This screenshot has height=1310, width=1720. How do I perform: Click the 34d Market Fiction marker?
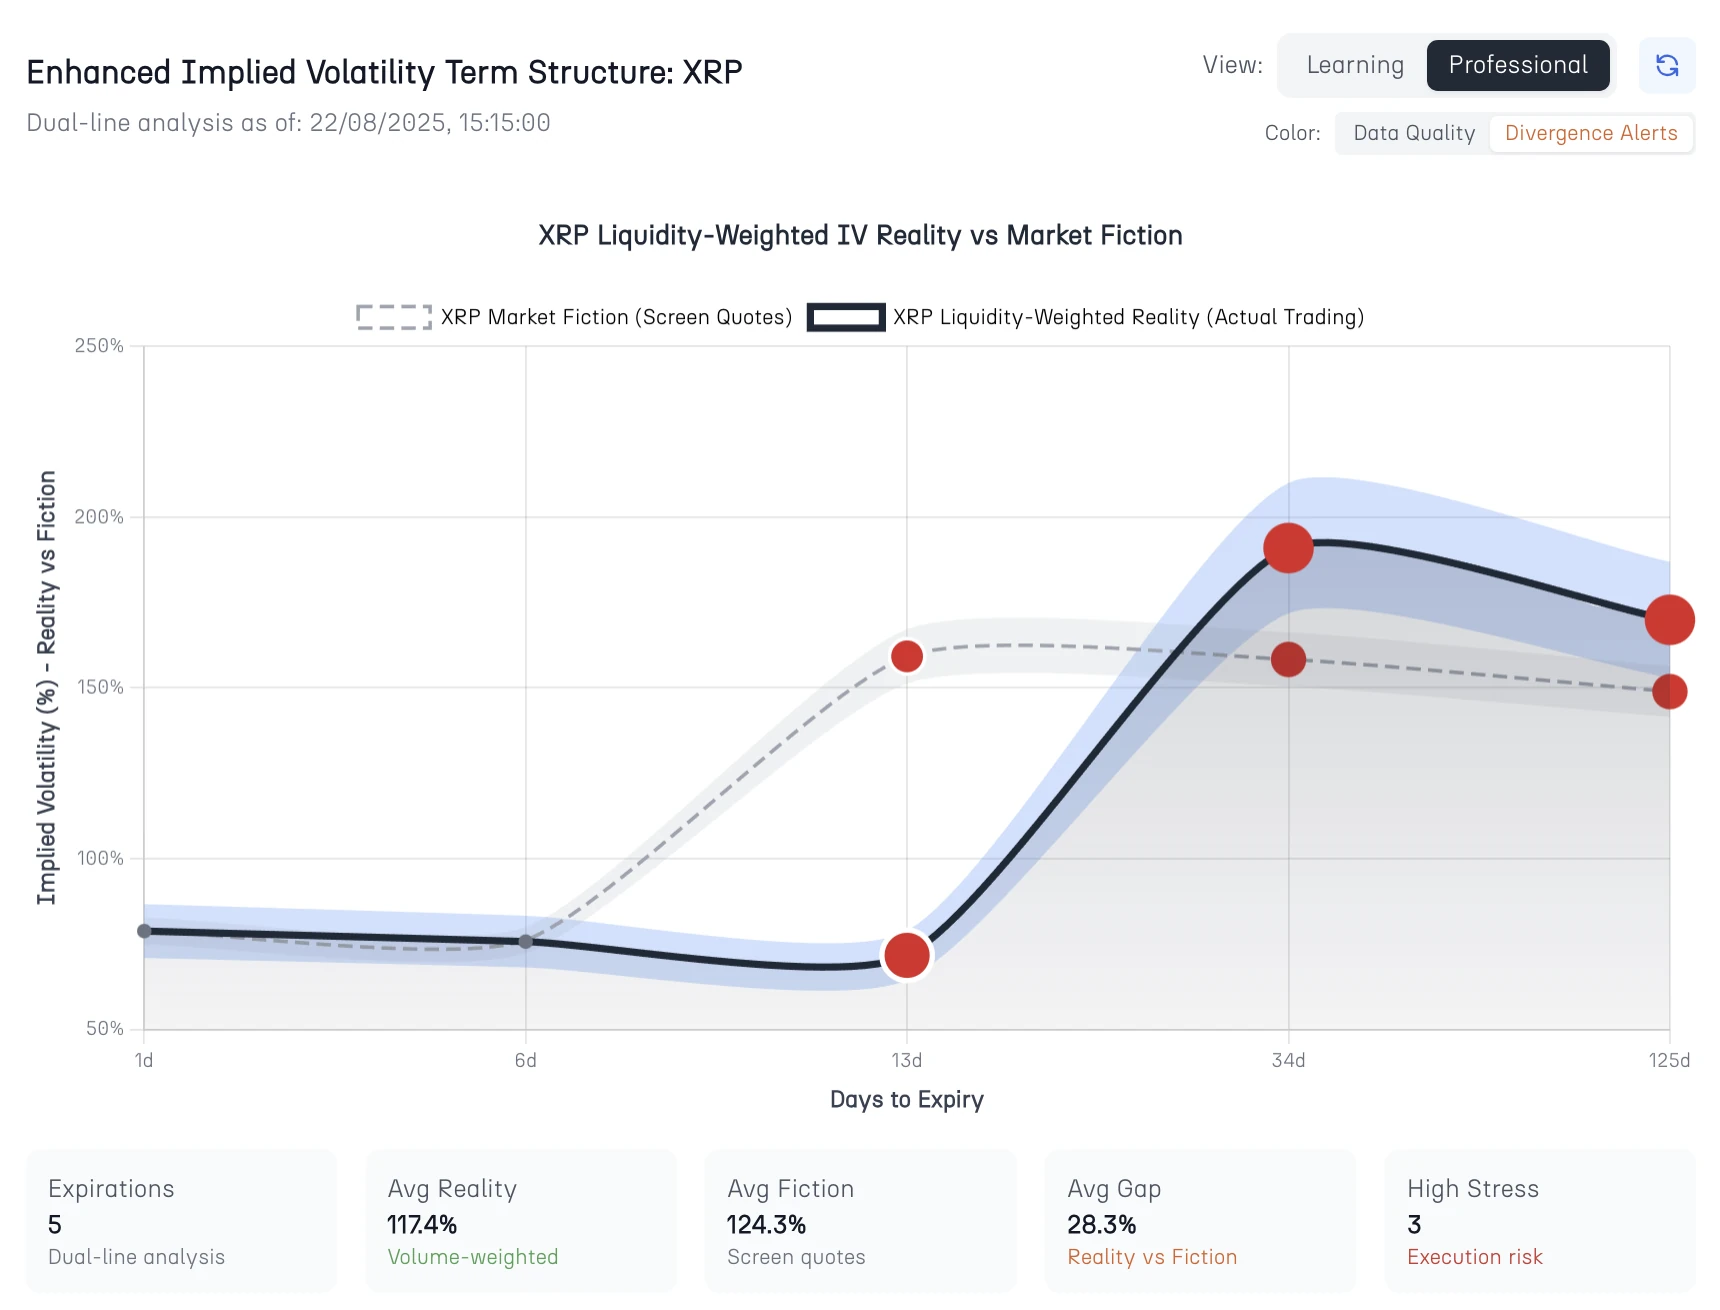click(x=1288, y=660)
